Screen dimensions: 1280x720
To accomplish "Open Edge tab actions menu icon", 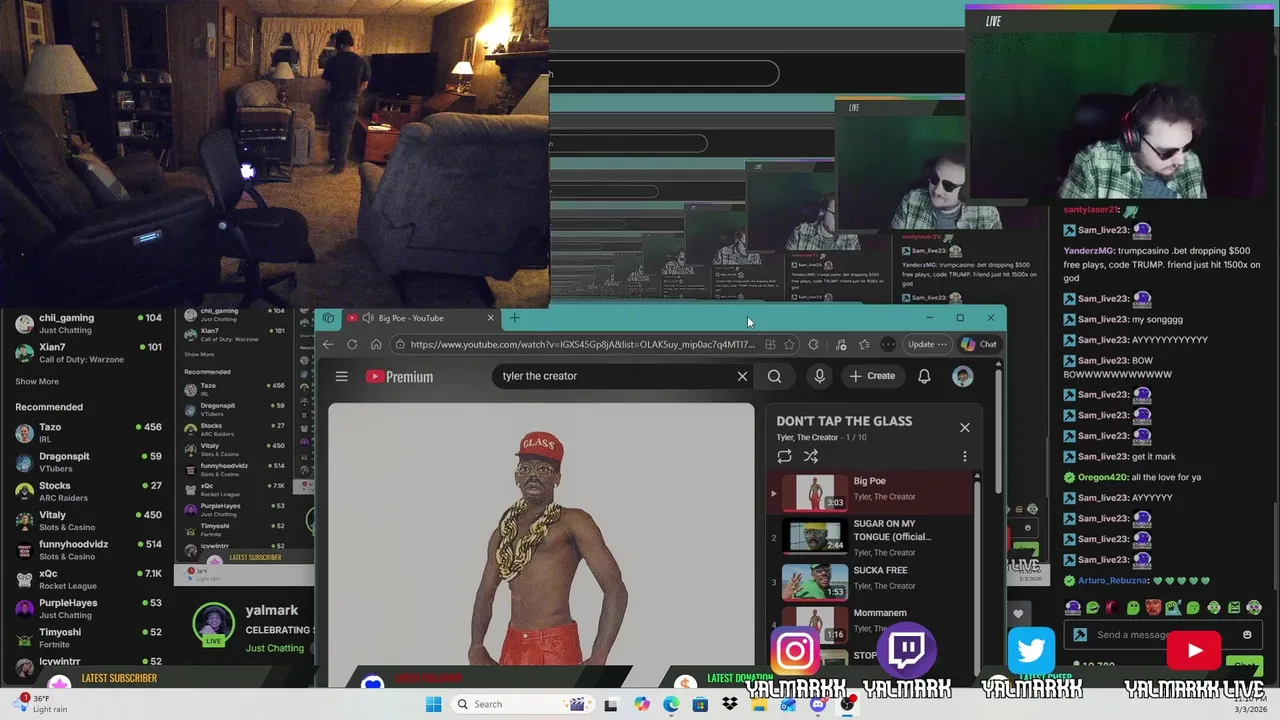I will coord(328,318).
